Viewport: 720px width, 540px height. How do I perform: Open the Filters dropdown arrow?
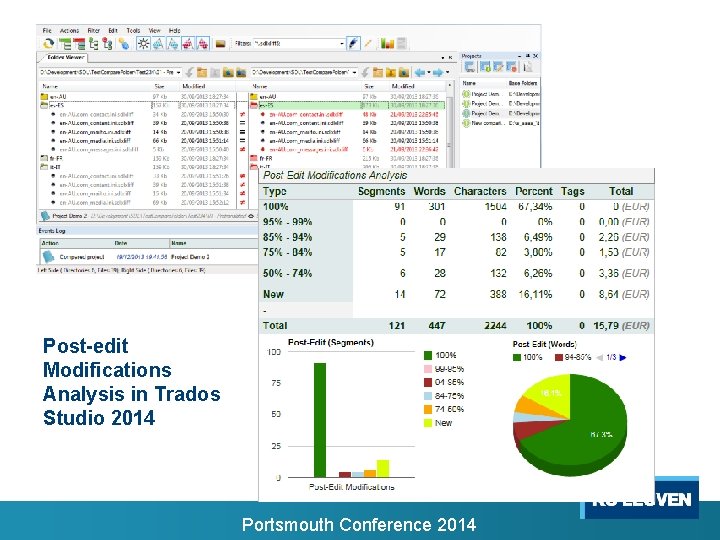point(342,44)
